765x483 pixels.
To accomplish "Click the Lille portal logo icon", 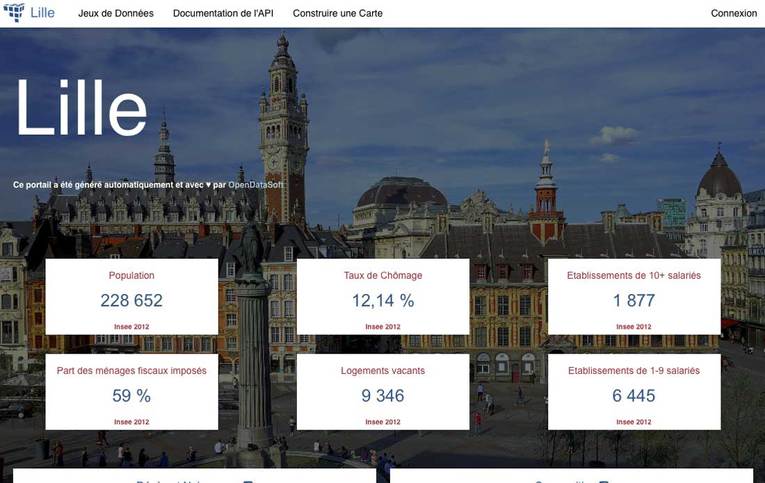I will click(14, 13).
